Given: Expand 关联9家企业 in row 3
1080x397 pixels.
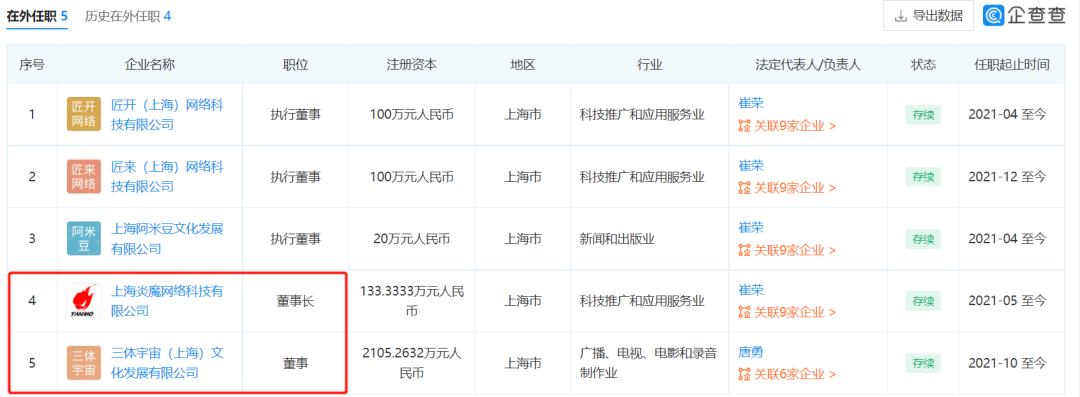Looking at the screenshot, I should pos(787,250).
